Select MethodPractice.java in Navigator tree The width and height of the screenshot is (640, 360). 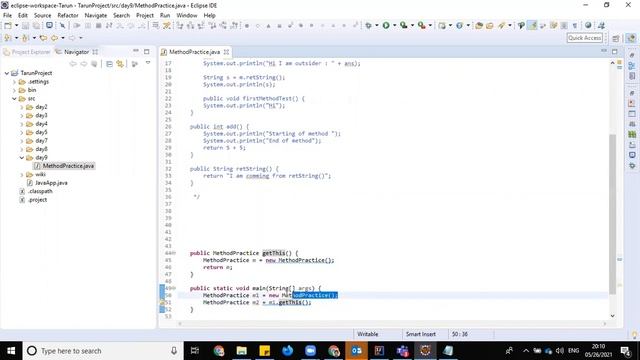click(x=64, y=166)
